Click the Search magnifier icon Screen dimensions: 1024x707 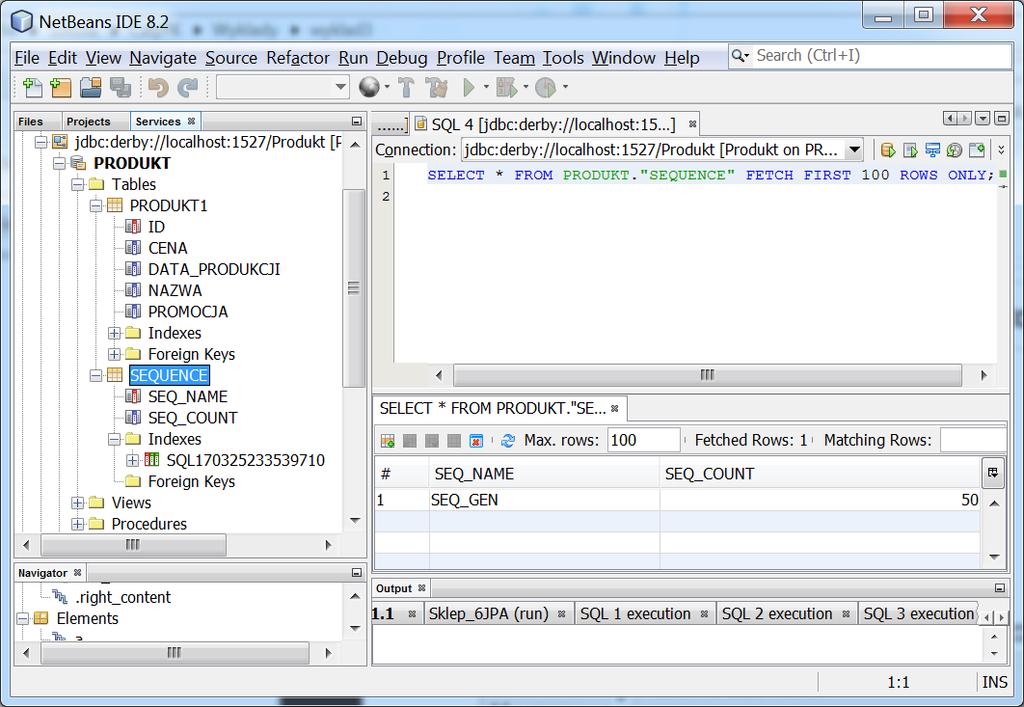click(x=739, y=55)
